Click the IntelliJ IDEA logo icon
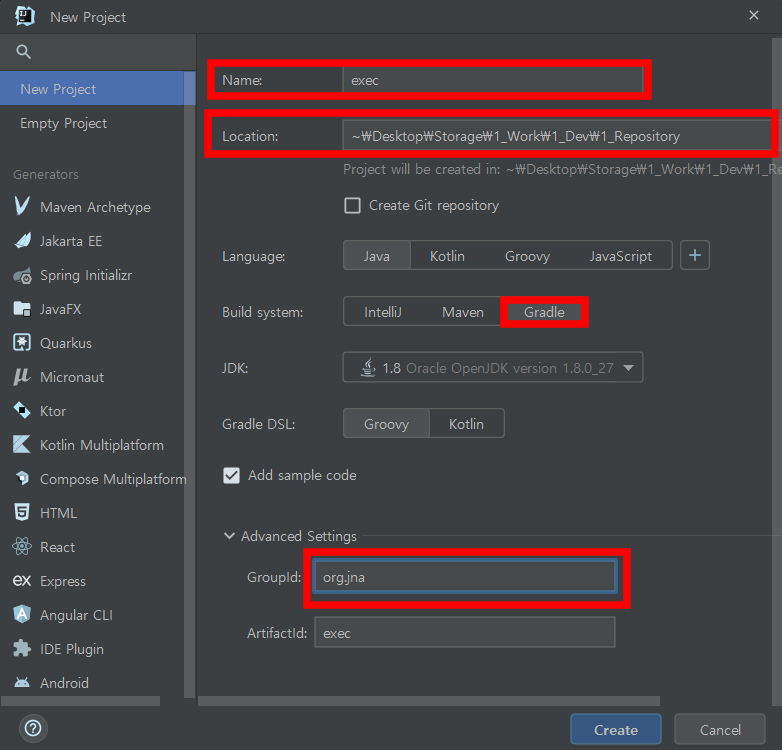This screenshot has width=782, height=750. pos(24,16)
